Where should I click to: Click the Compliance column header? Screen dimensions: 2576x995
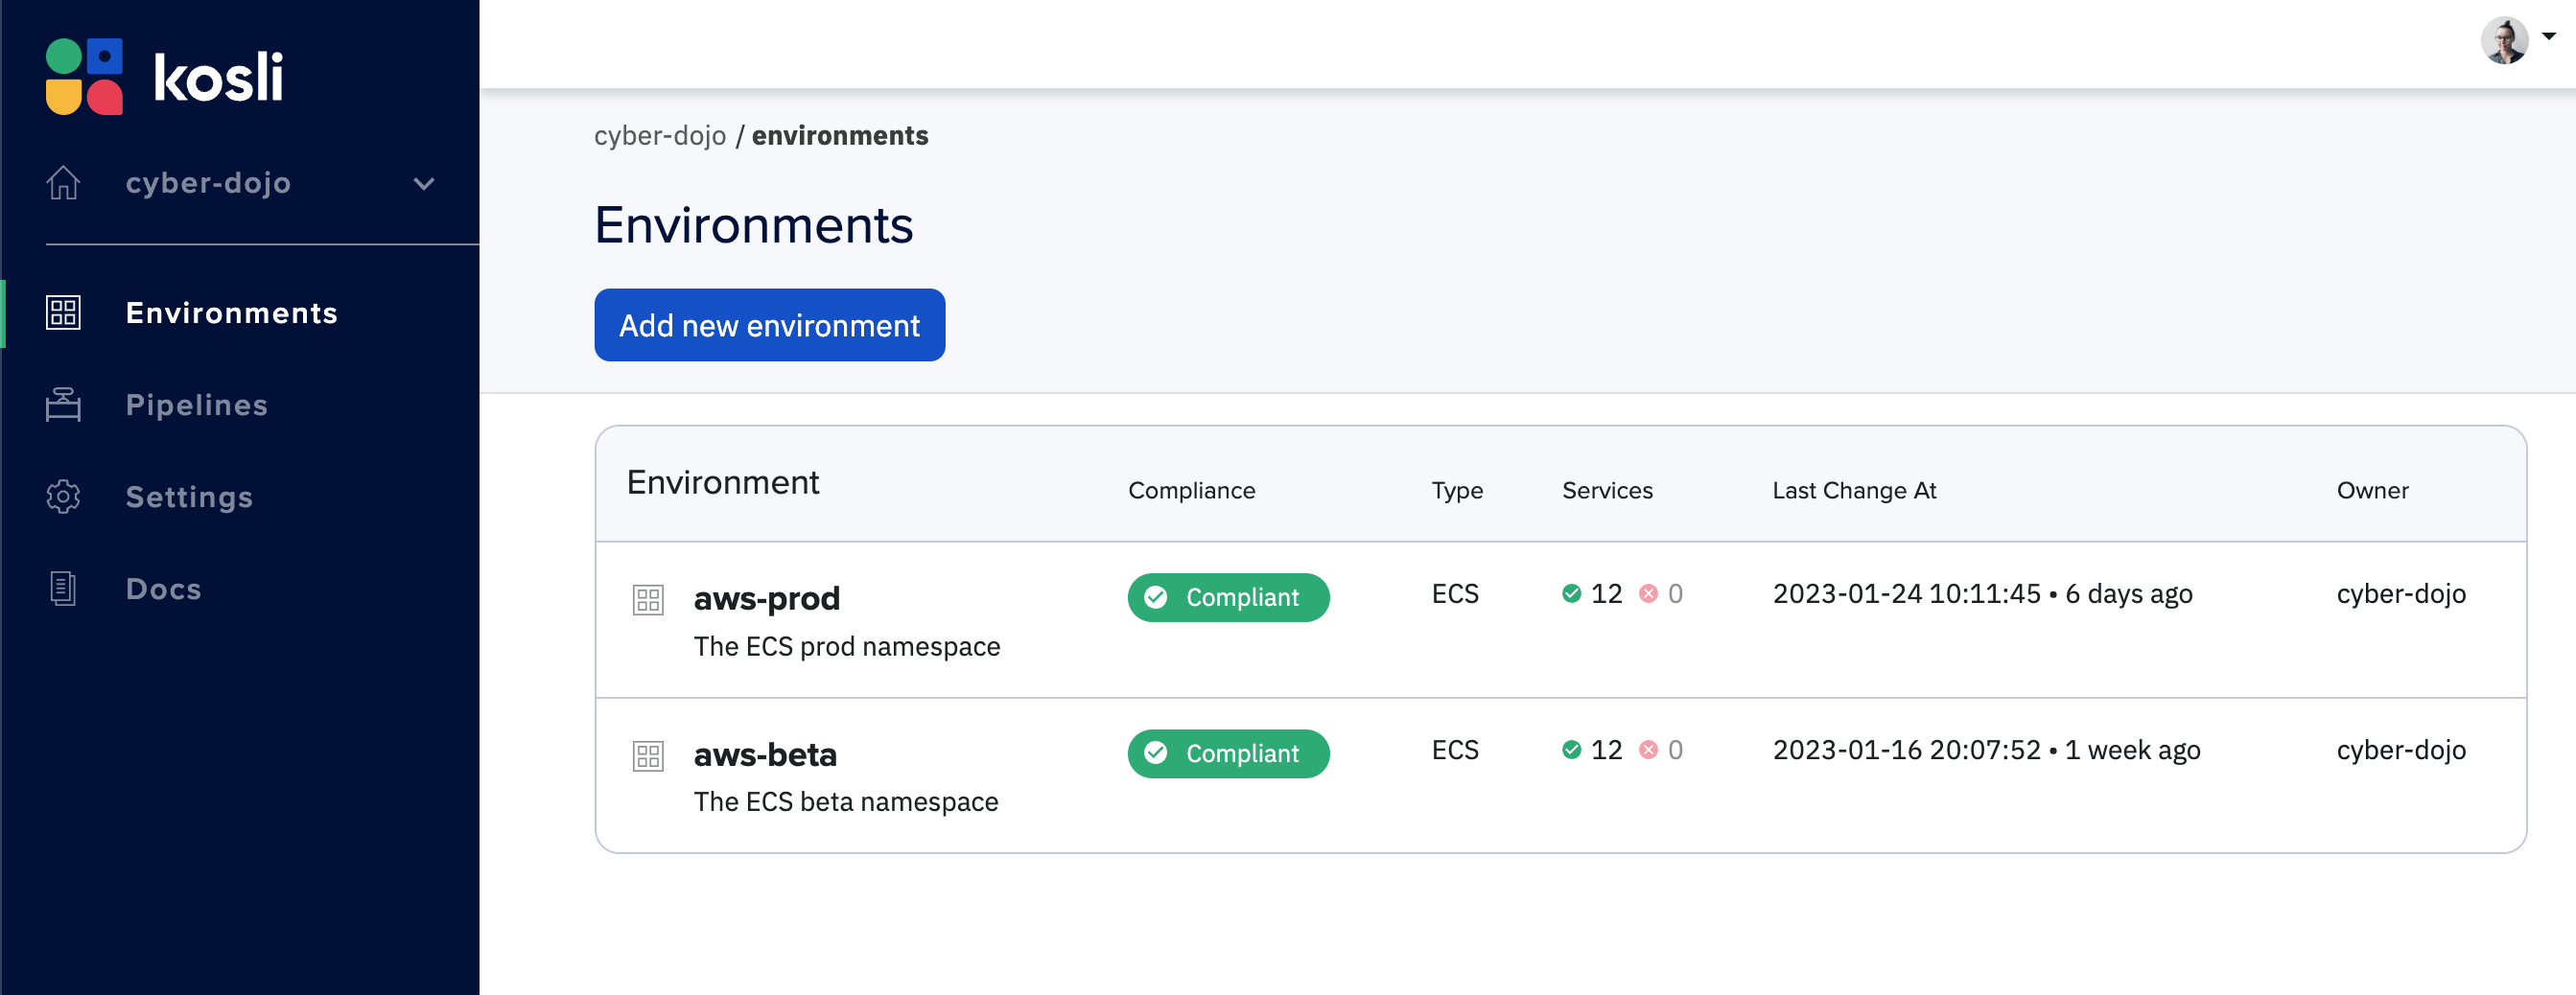click(1191, 491)
